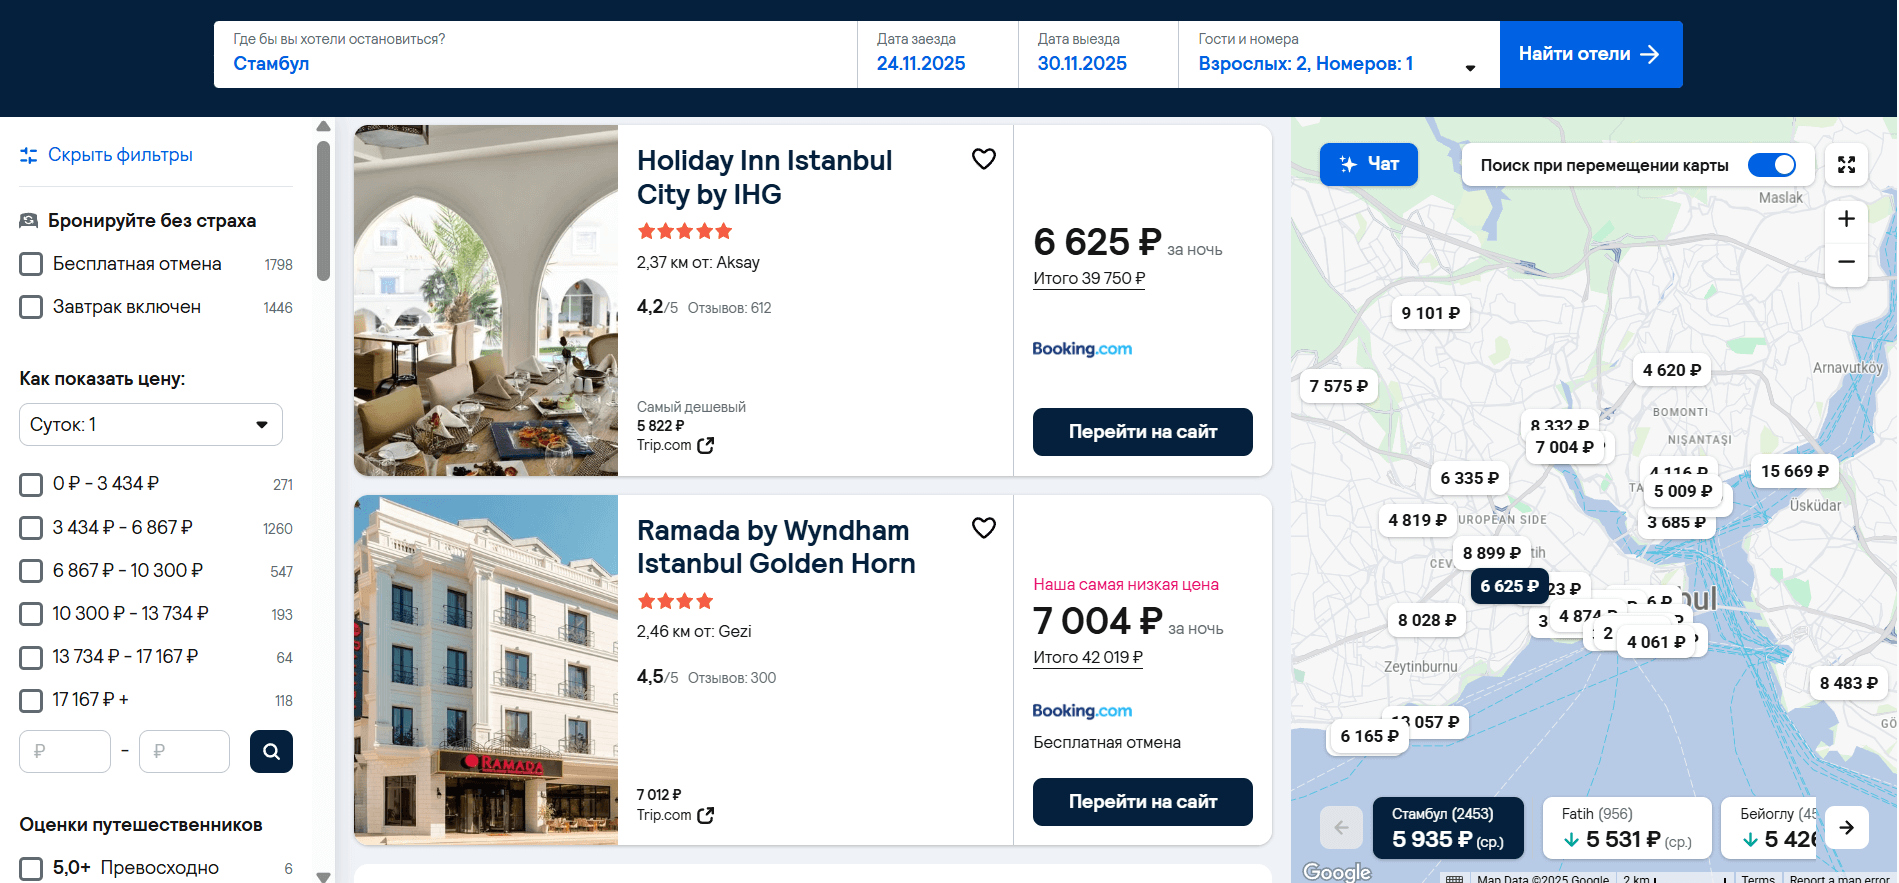
Task: Enable the free cancellation filter checkbox
Action: click(32, 264)
